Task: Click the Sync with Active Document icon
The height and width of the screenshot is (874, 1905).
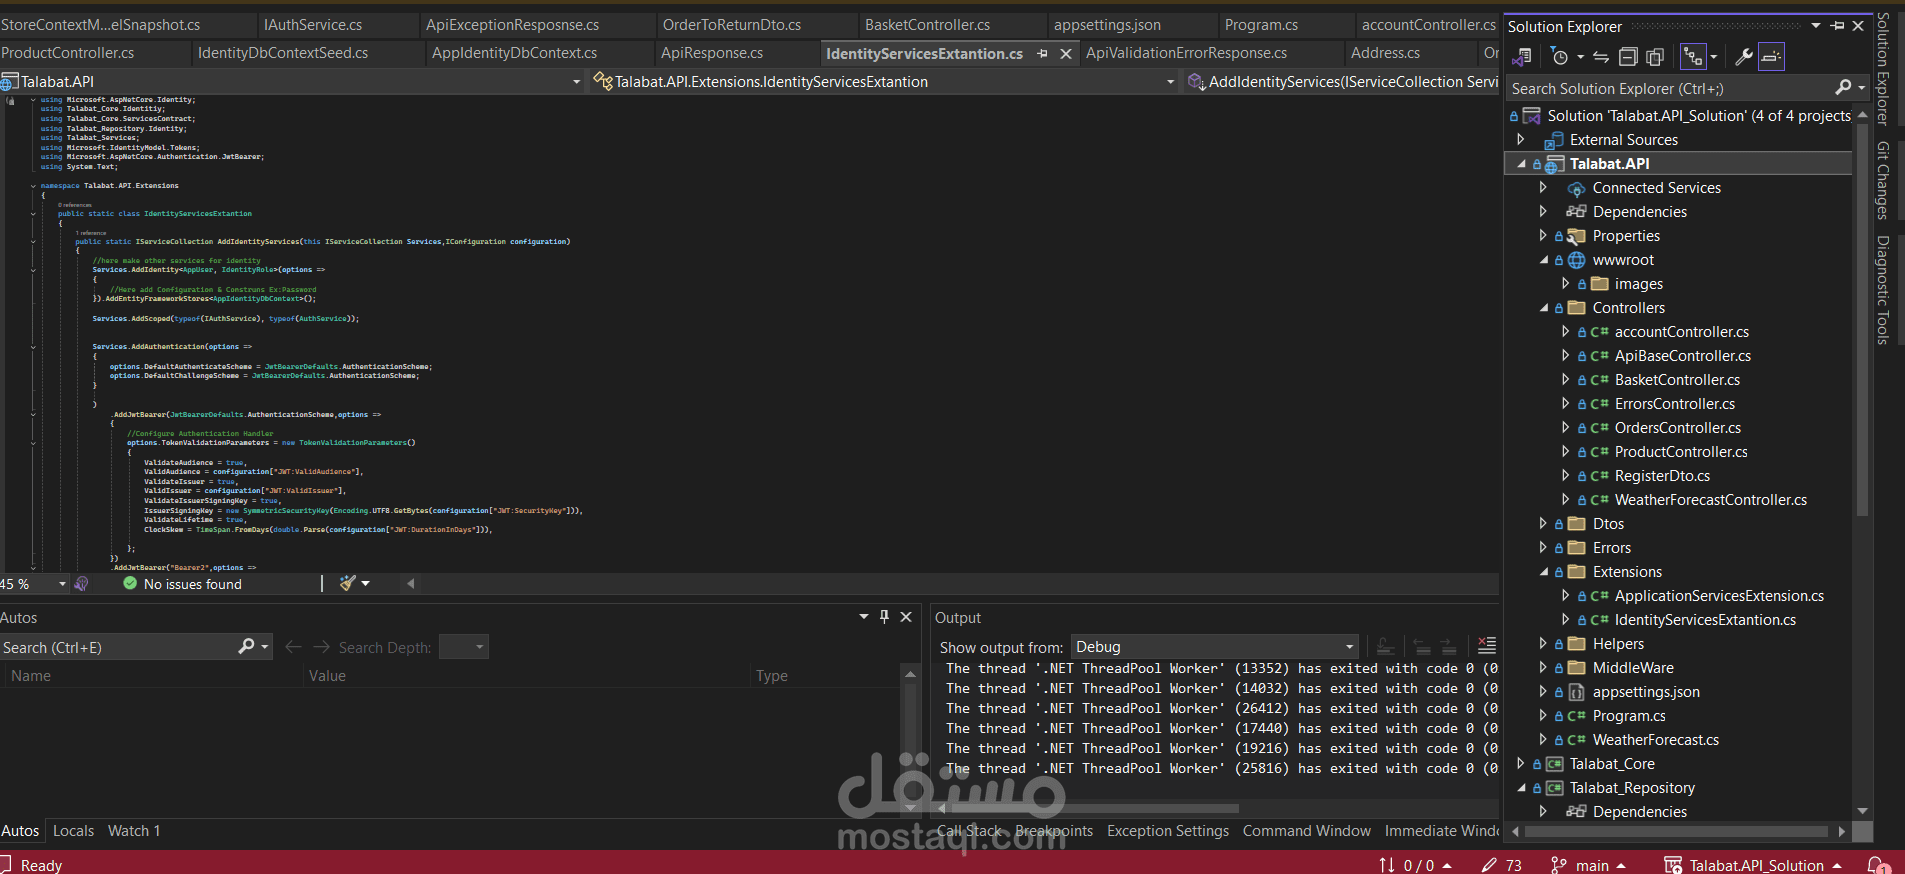Action: (1600, 57)
